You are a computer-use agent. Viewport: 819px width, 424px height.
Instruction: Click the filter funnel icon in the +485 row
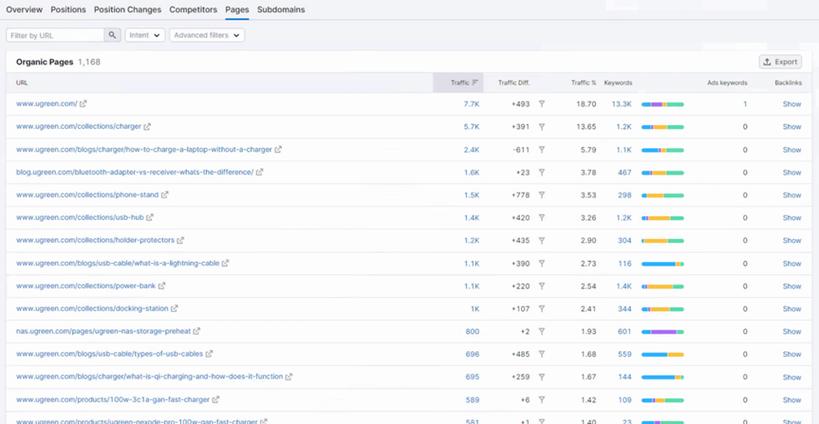542,354
